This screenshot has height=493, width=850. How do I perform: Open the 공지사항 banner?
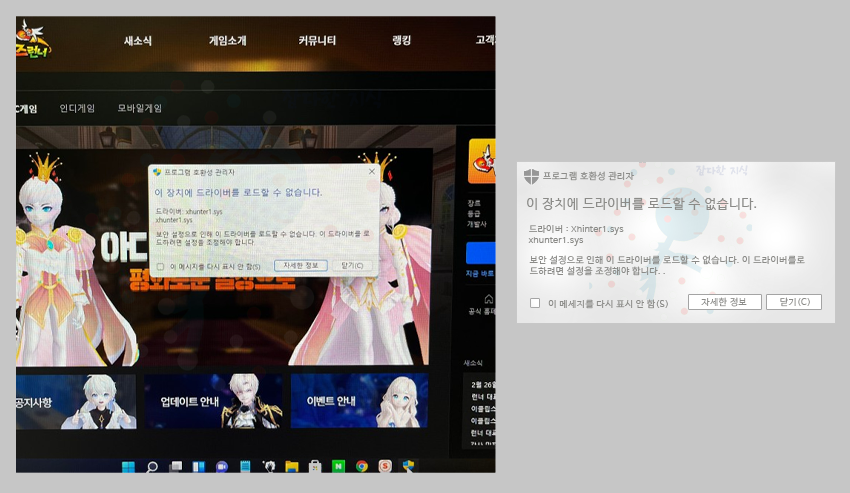[x=76, y=401]
